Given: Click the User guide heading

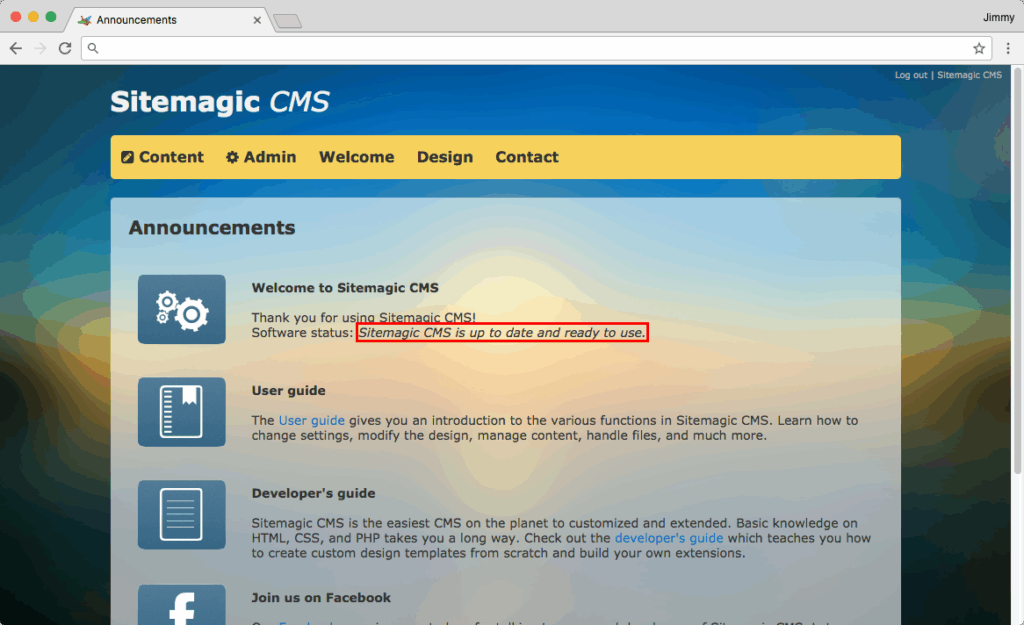Looking at the screenshot, I should click(x=289, y=391).
